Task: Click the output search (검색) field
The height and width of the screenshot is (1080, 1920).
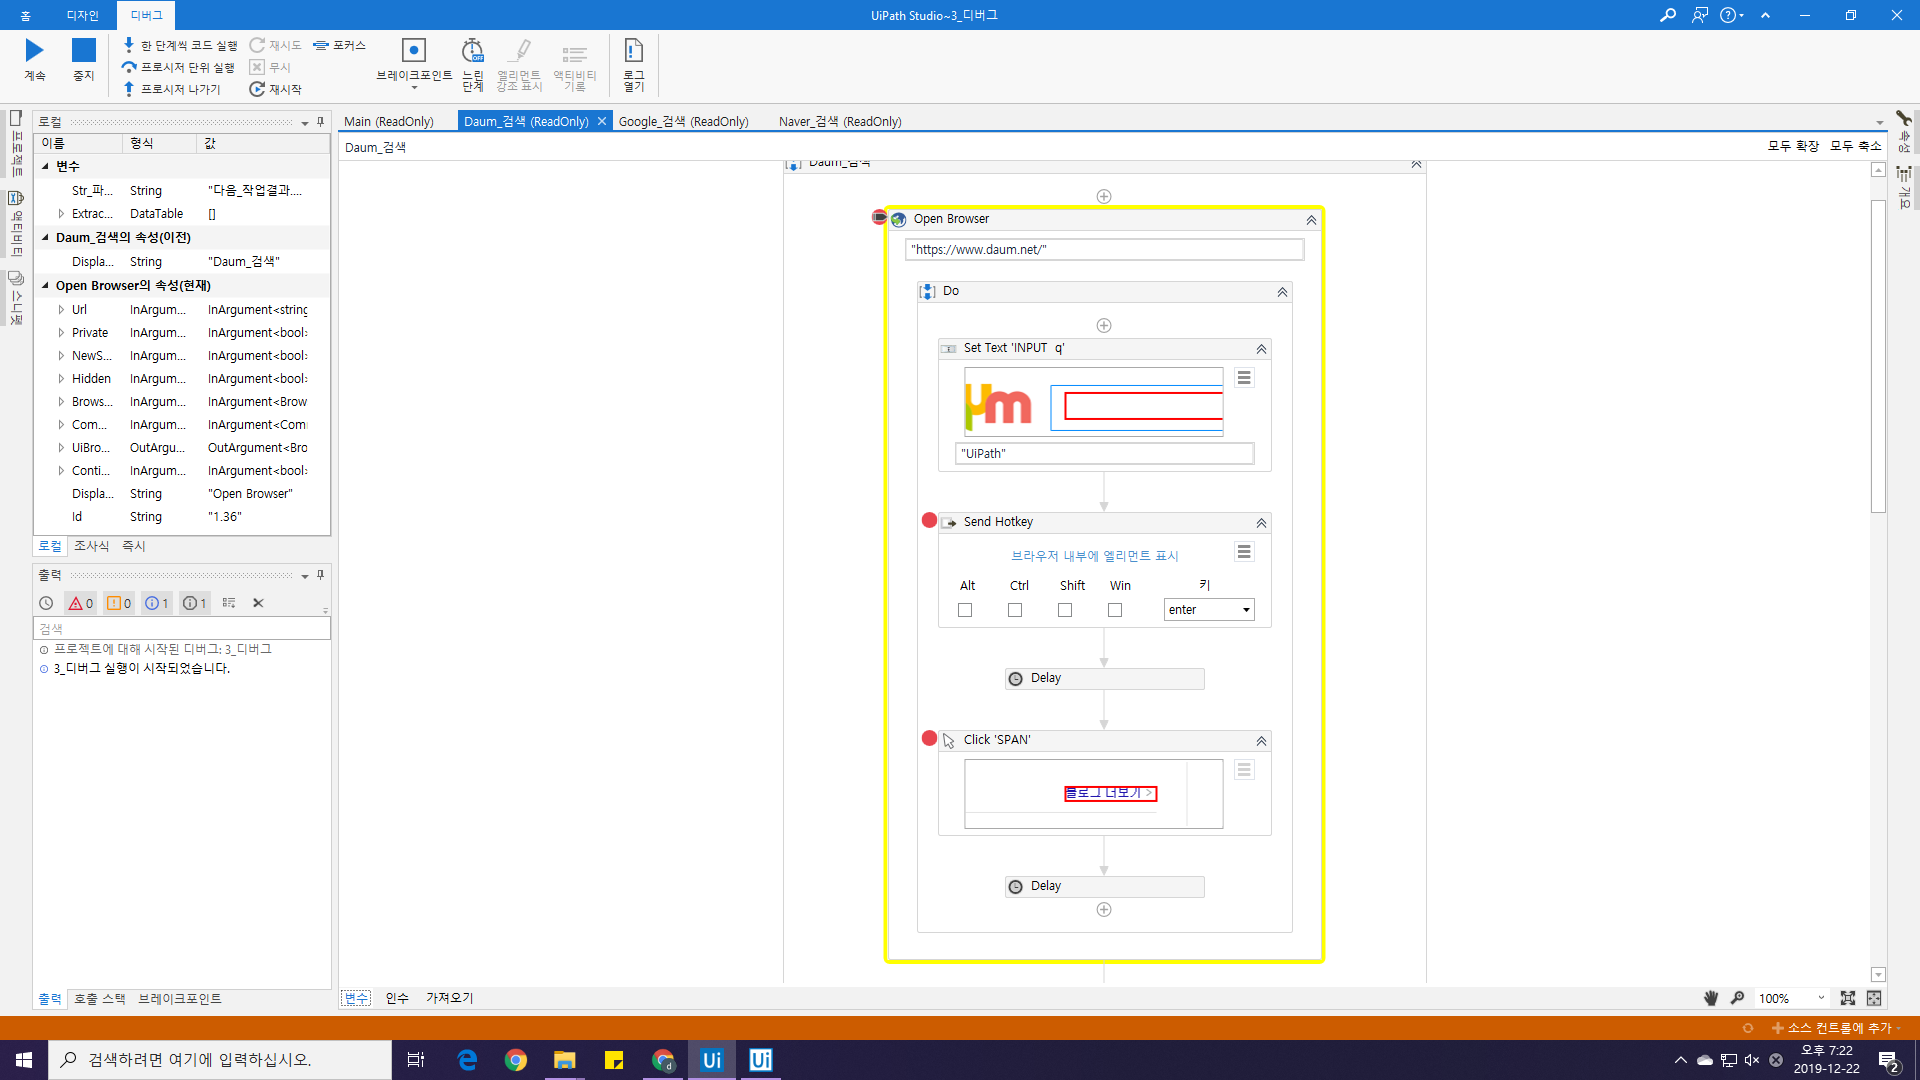Action: [x=180, y=629]
